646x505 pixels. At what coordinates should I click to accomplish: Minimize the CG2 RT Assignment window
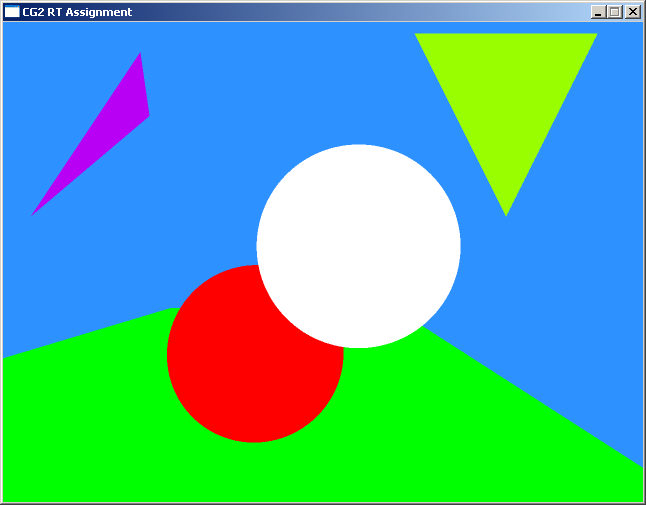tap(598, 12)
